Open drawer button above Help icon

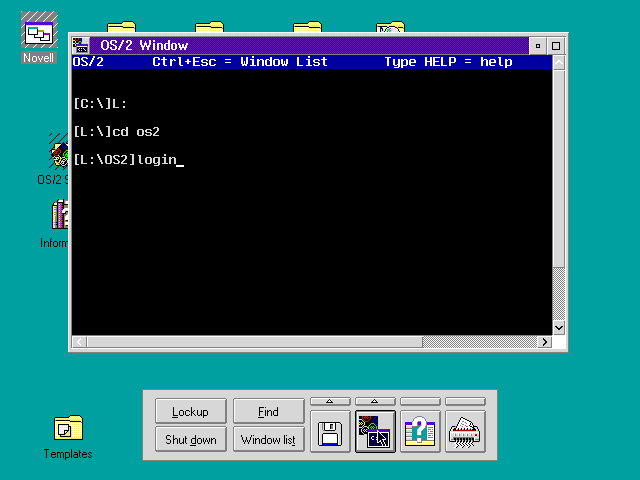(x=420, y=401)
